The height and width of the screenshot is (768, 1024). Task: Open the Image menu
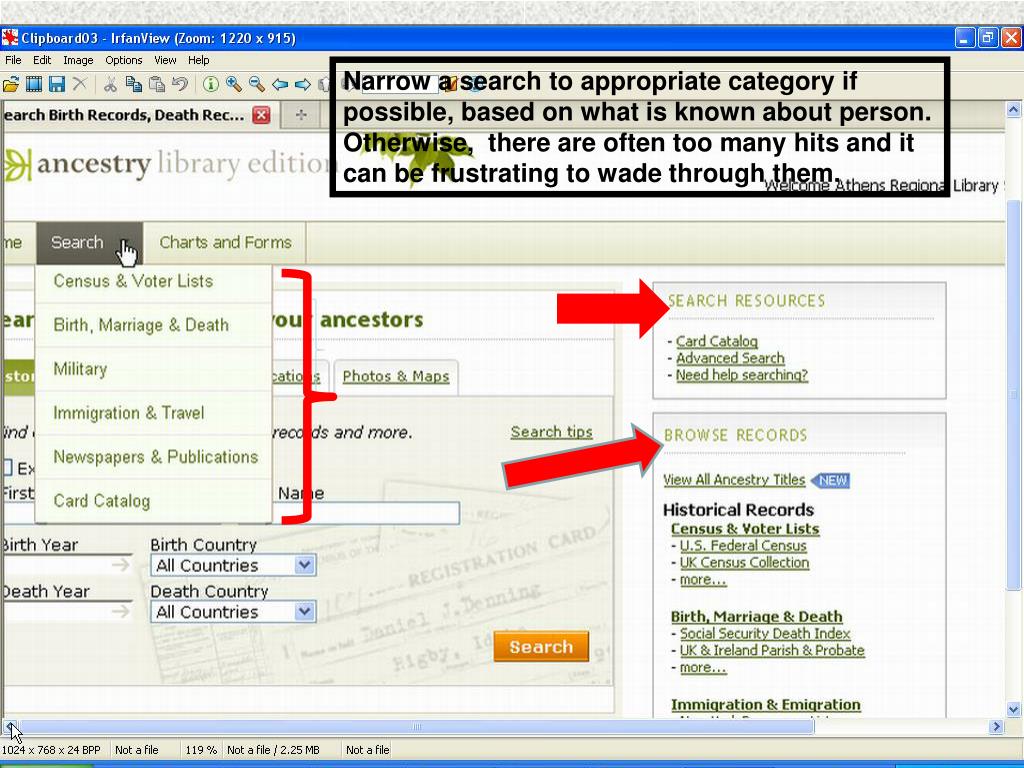pyautogui.click(x=78, y=60)
